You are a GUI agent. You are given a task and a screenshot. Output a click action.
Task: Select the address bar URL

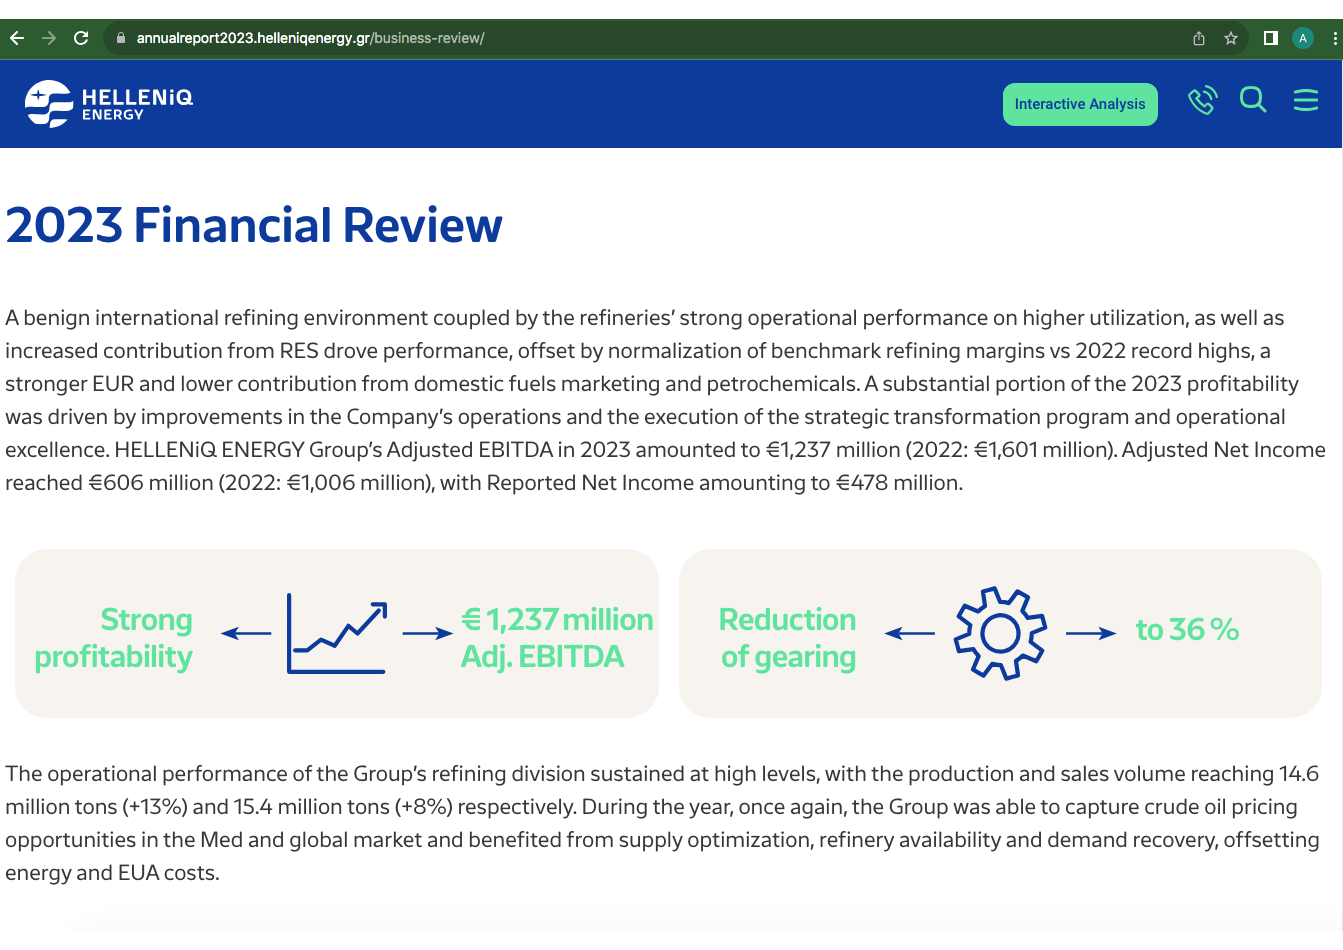310,38
